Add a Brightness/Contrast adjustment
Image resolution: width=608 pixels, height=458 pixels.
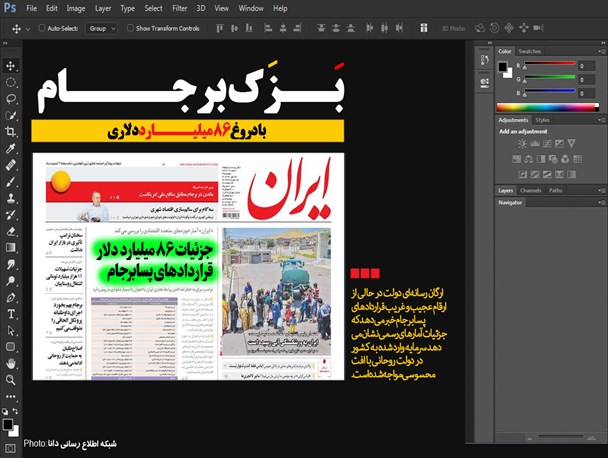click(x=522, y=144)
